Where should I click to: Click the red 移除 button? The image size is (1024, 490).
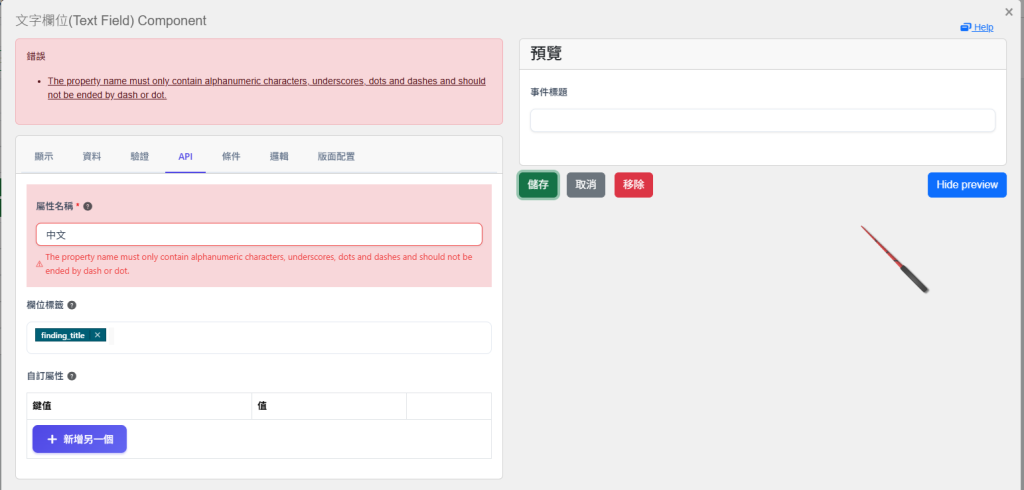pyautogui.click(x=633, y=185)
